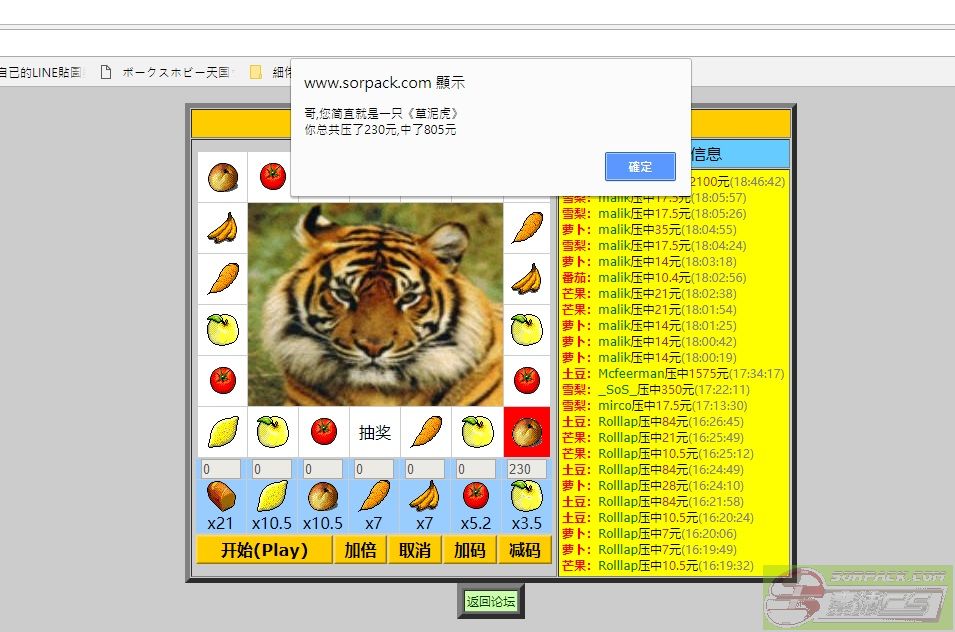Screen dimensions: 955x632
Task: Click the 抽奖 cell on the board
Action: 374,432
